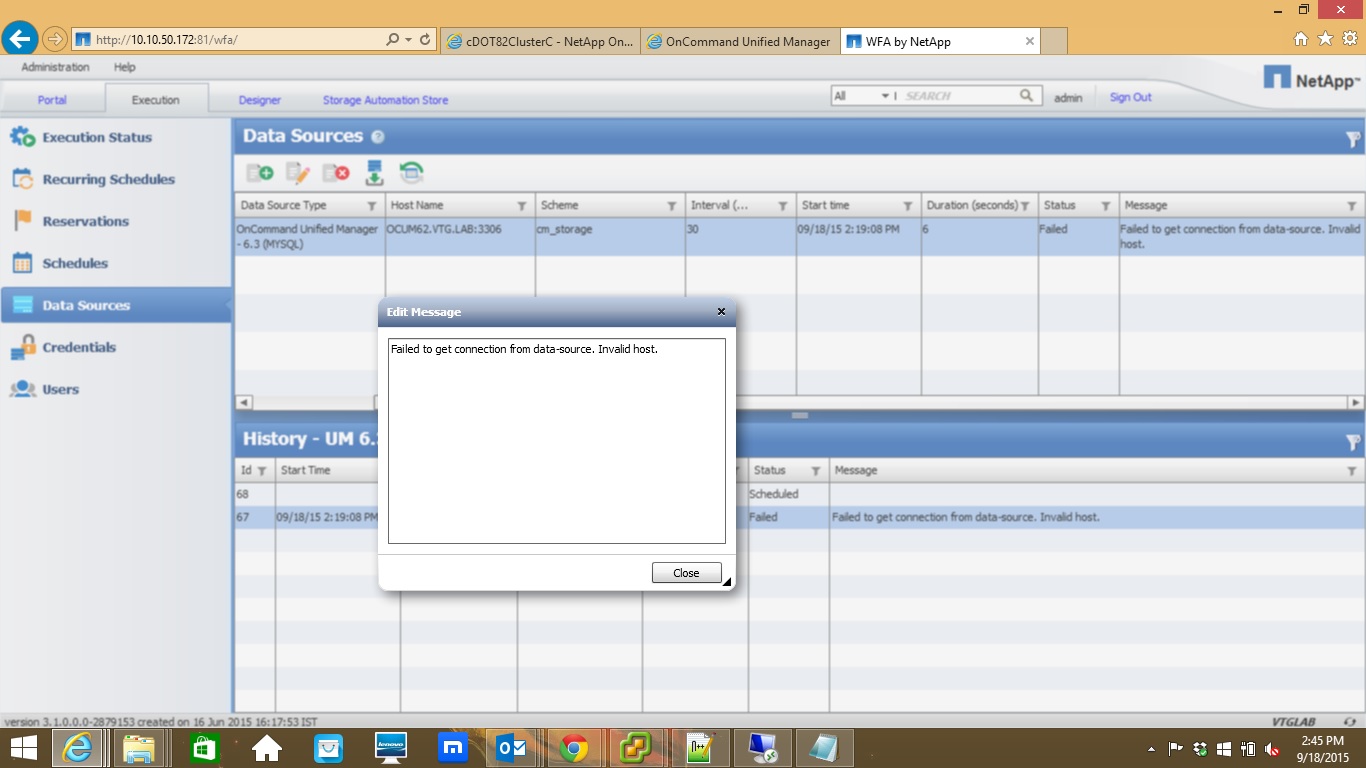Open filter for Interval column
The image size is (1366, 768).
(x=783, y=206)
